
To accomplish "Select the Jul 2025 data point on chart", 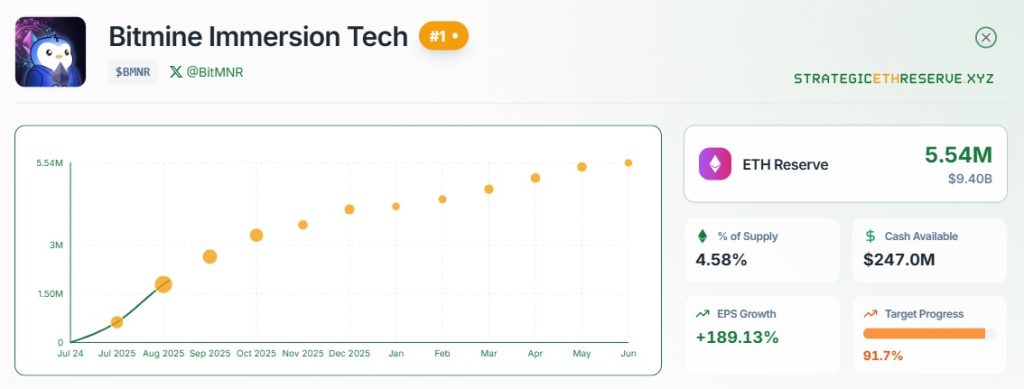I will [x=117, y=322].
